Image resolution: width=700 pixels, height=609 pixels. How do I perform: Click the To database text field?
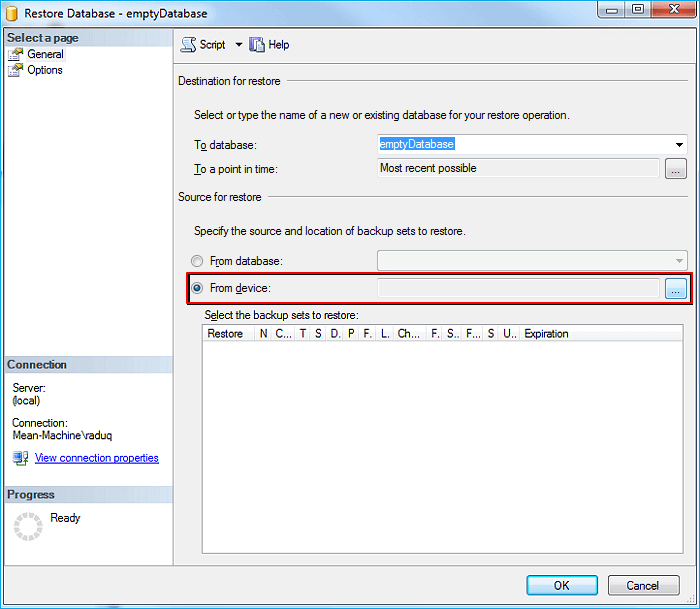click(x=525, y=145)
